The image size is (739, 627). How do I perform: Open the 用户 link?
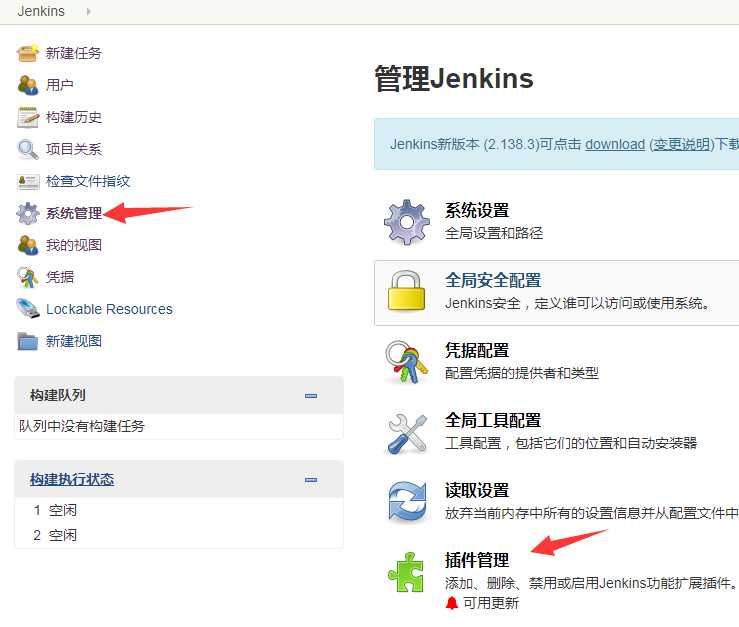pos(59,85)
